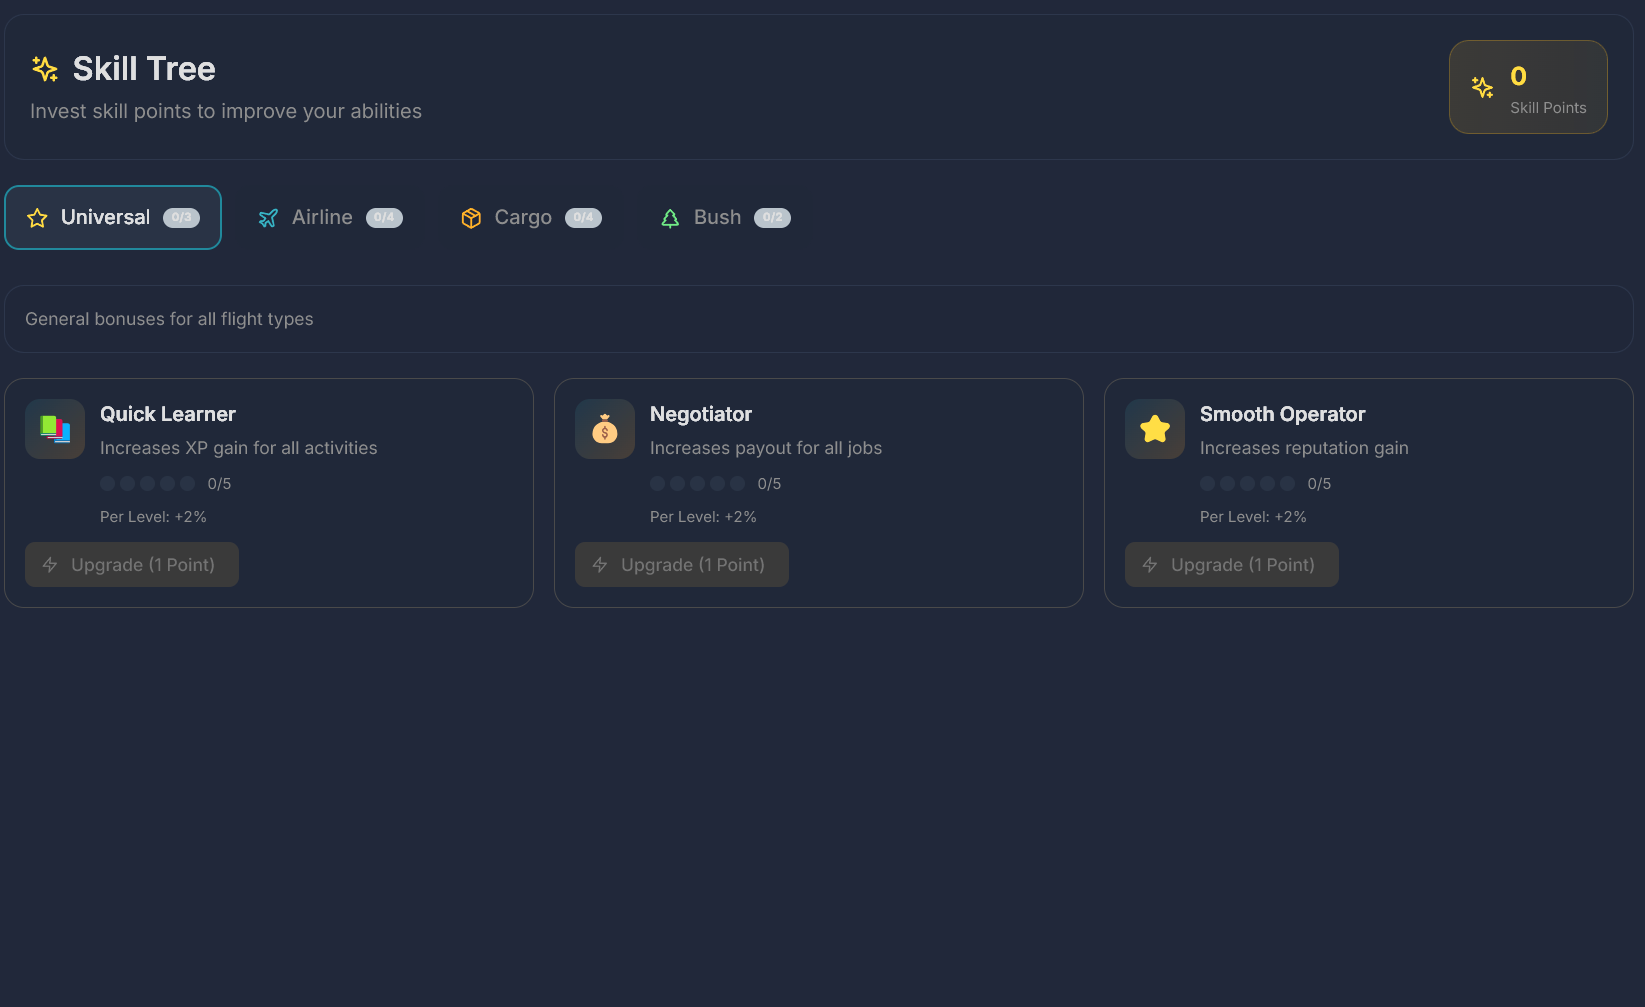Select the Universal tab

(x=113, y=217)
